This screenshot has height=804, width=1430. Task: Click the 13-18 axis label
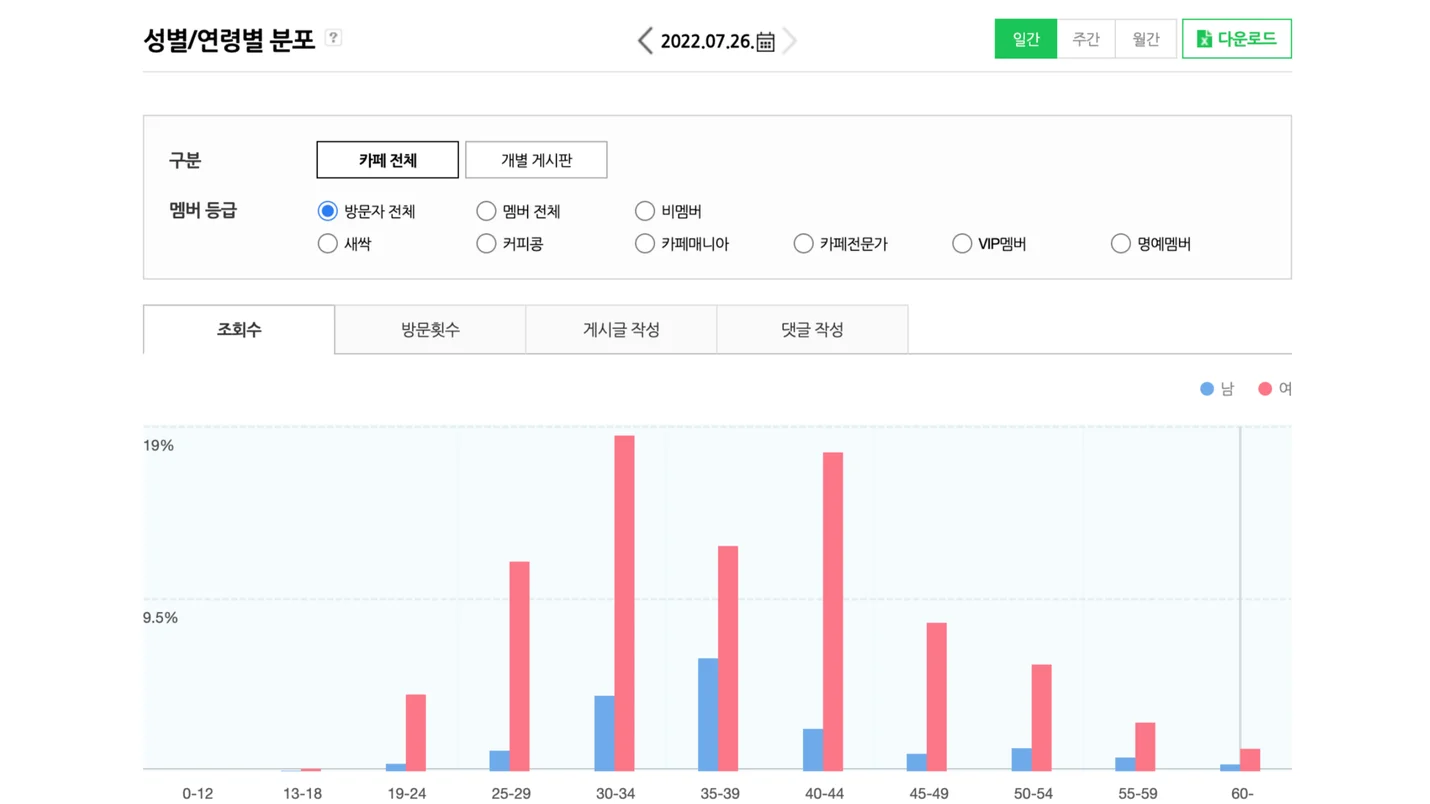302,794
